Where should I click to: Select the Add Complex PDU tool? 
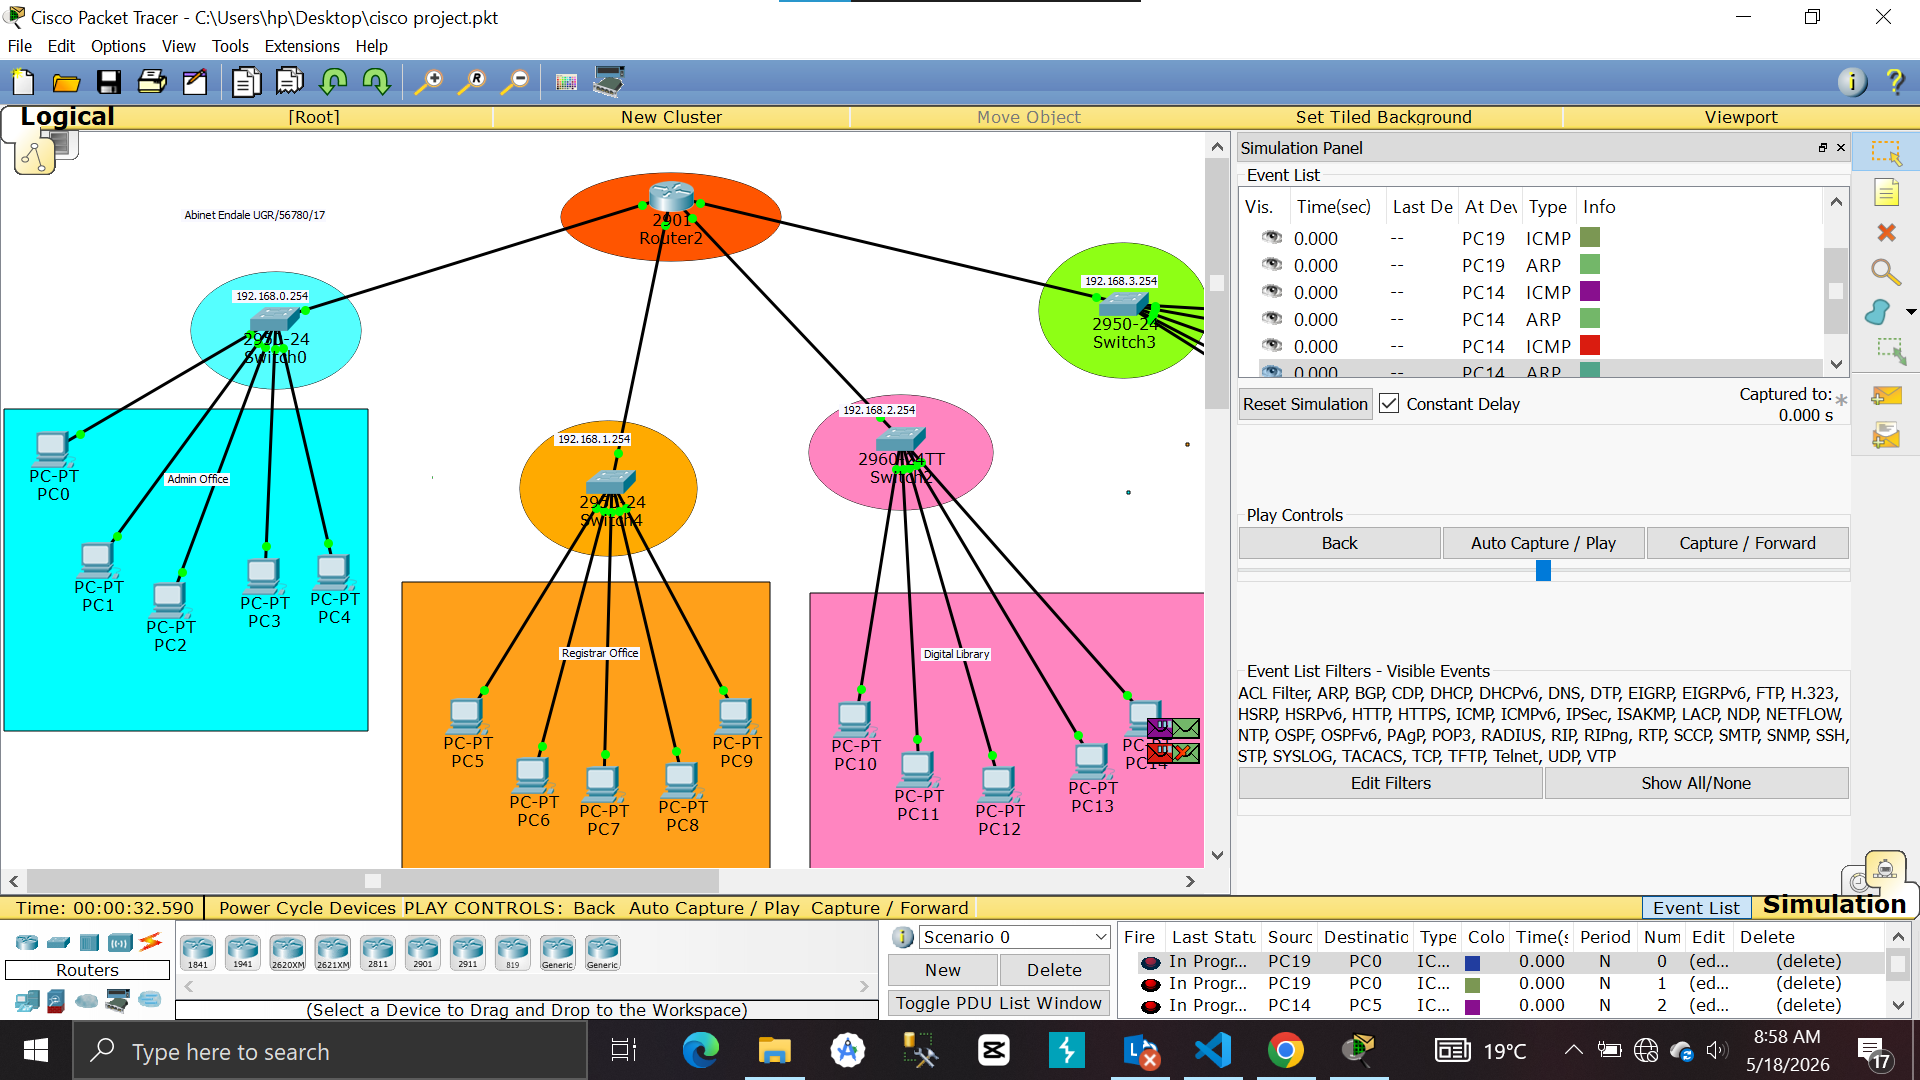(x=1886, y=436)
